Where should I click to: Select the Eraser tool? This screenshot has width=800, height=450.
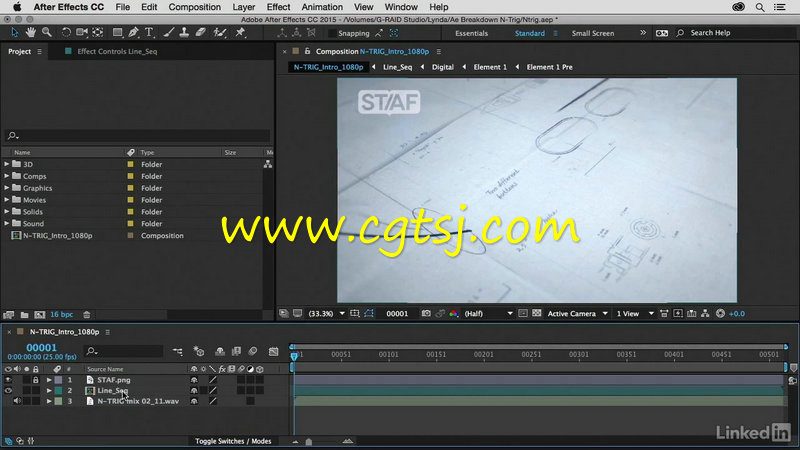pos(201,33)
